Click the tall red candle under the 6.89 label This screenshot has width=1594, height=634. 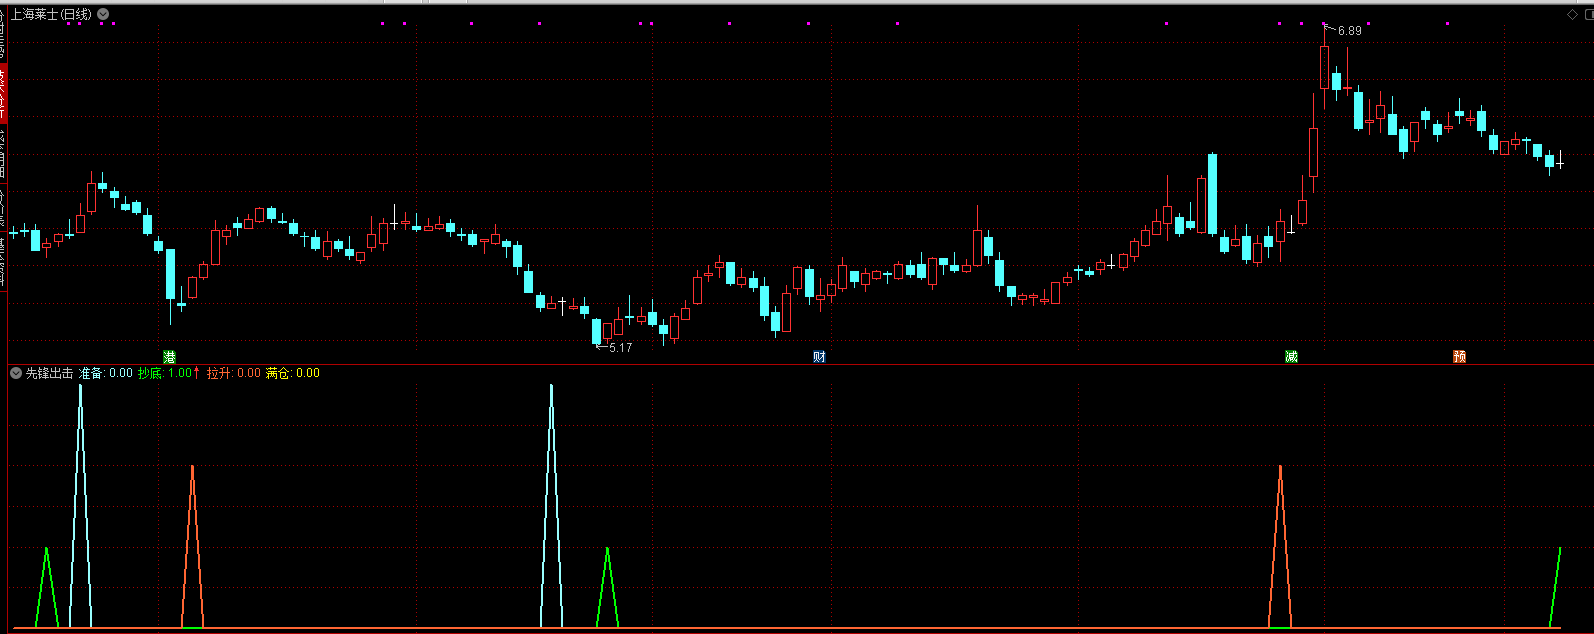coord(1324,67)
